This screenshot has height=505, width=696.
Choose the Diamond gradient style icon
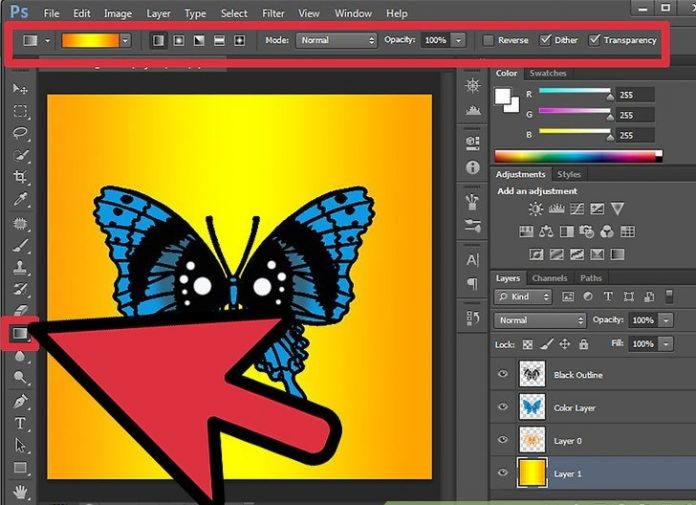(x=238, y=41)
